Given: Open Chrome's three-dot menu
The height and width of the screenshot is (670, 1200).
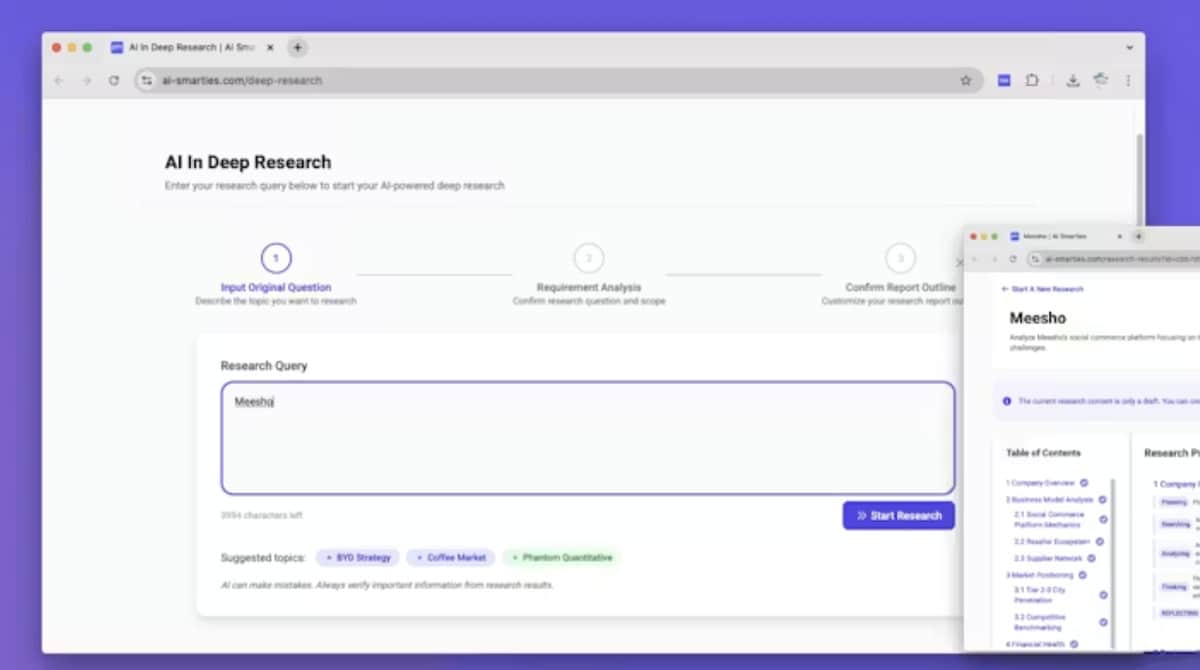Looking at the screenshot, I should pos(1128,80).
